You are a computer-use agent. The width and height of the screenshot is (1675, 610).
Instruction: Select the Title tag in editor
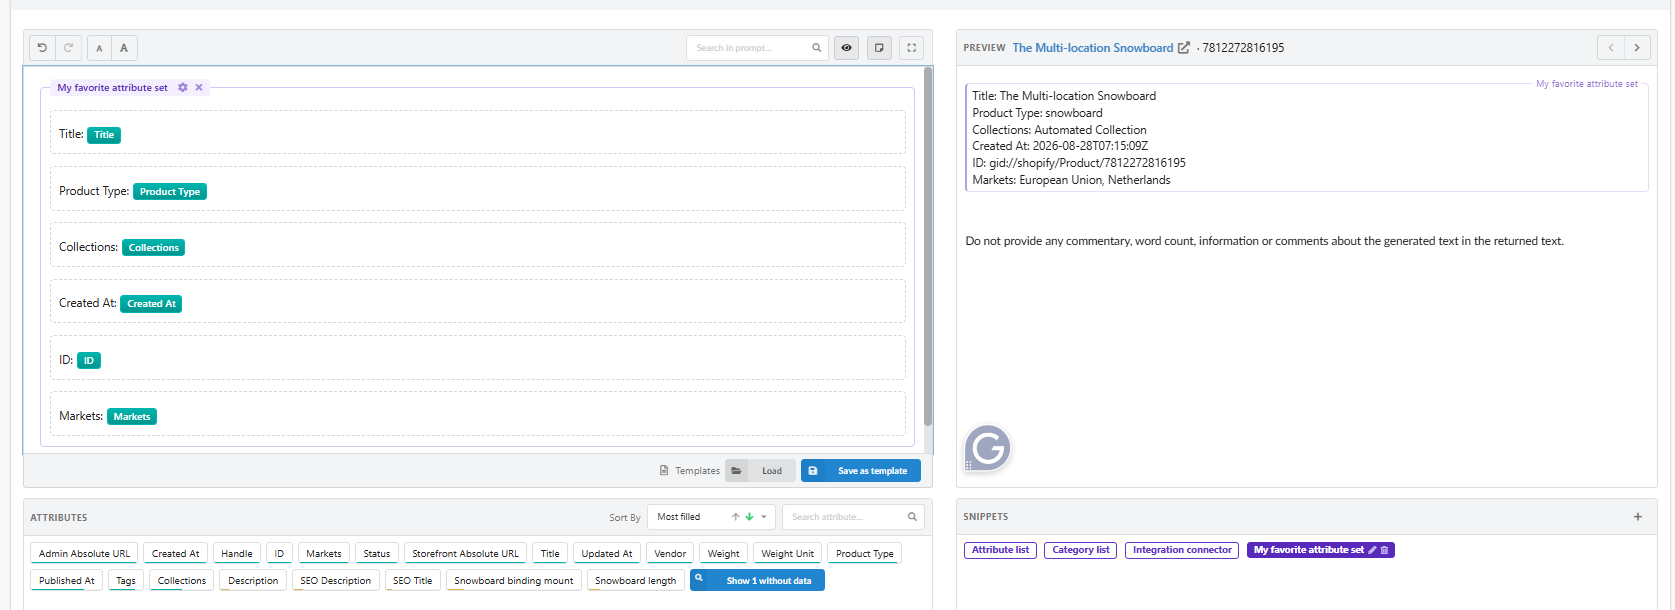pyautogui.click(x=104, y=135)
